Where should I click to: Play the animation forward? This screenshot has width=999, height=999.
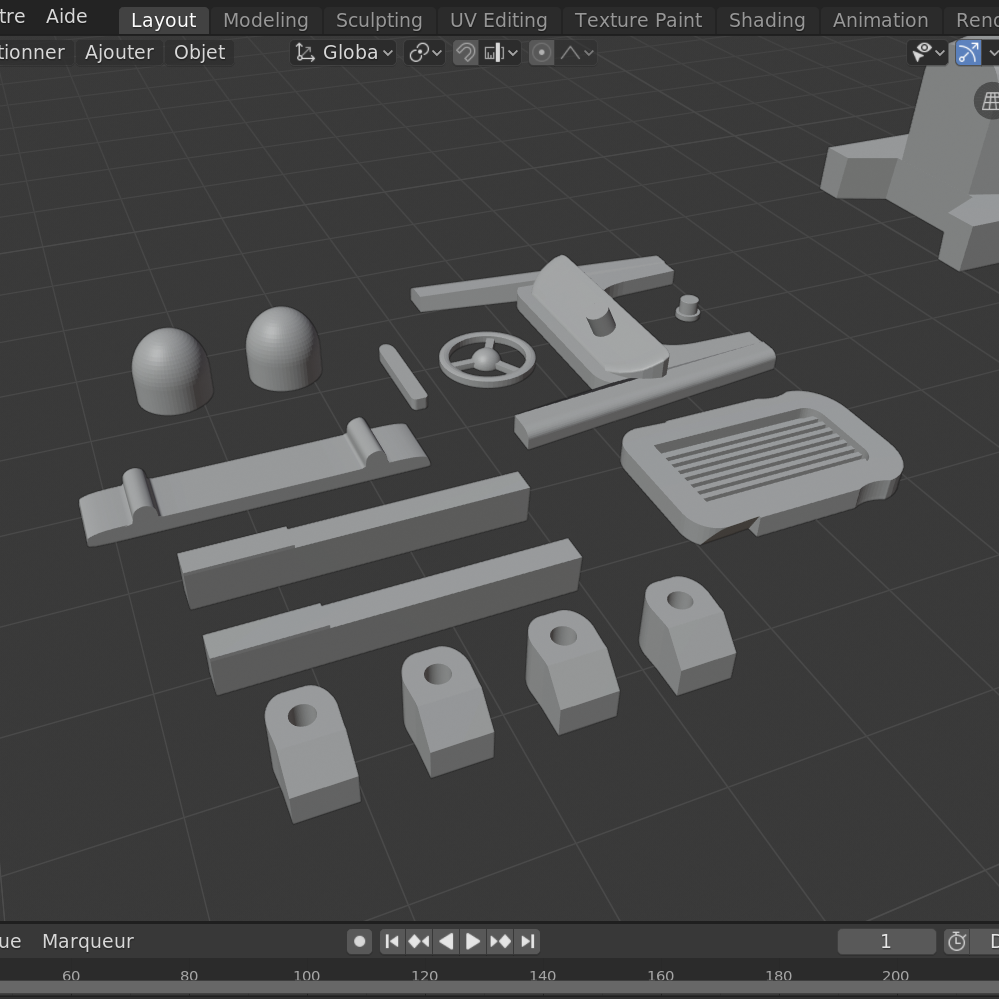pyautogui.click(x=473, y=942)
